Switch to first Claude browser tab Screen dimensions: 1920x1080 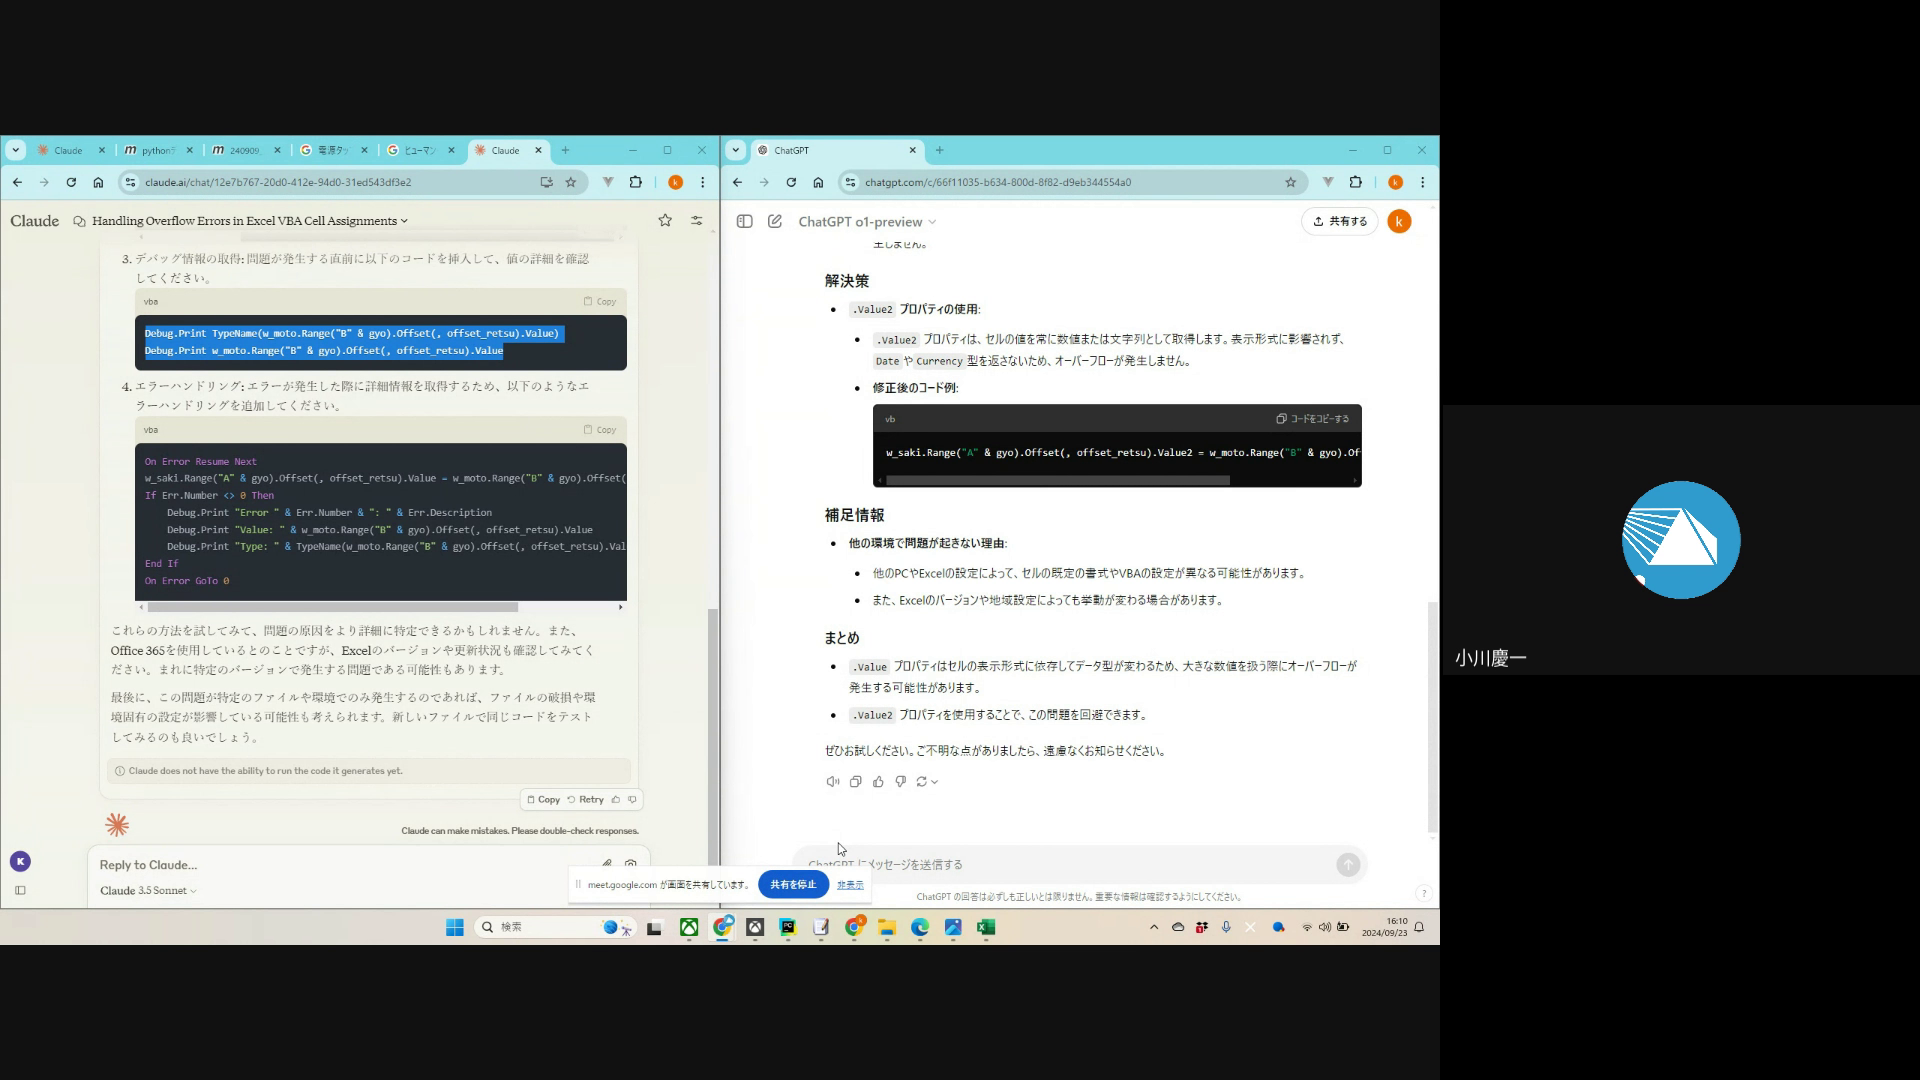tap(68, 151)
